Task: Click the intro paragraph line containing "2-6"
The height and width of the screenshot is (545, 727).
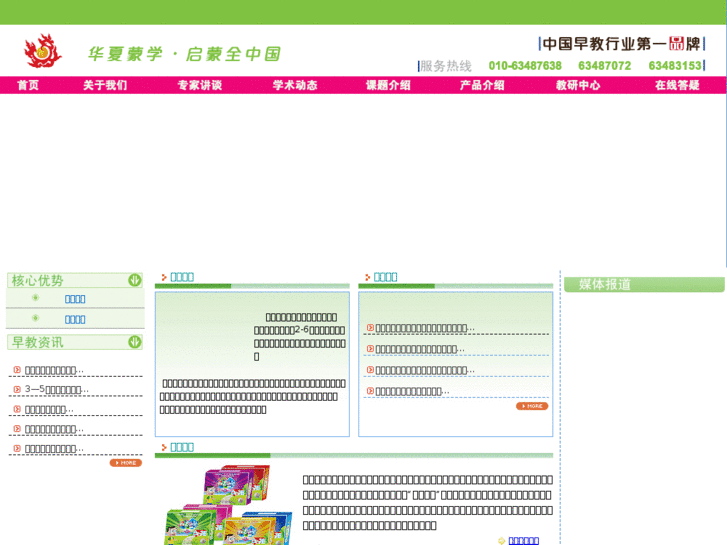Action: [299, 330]
